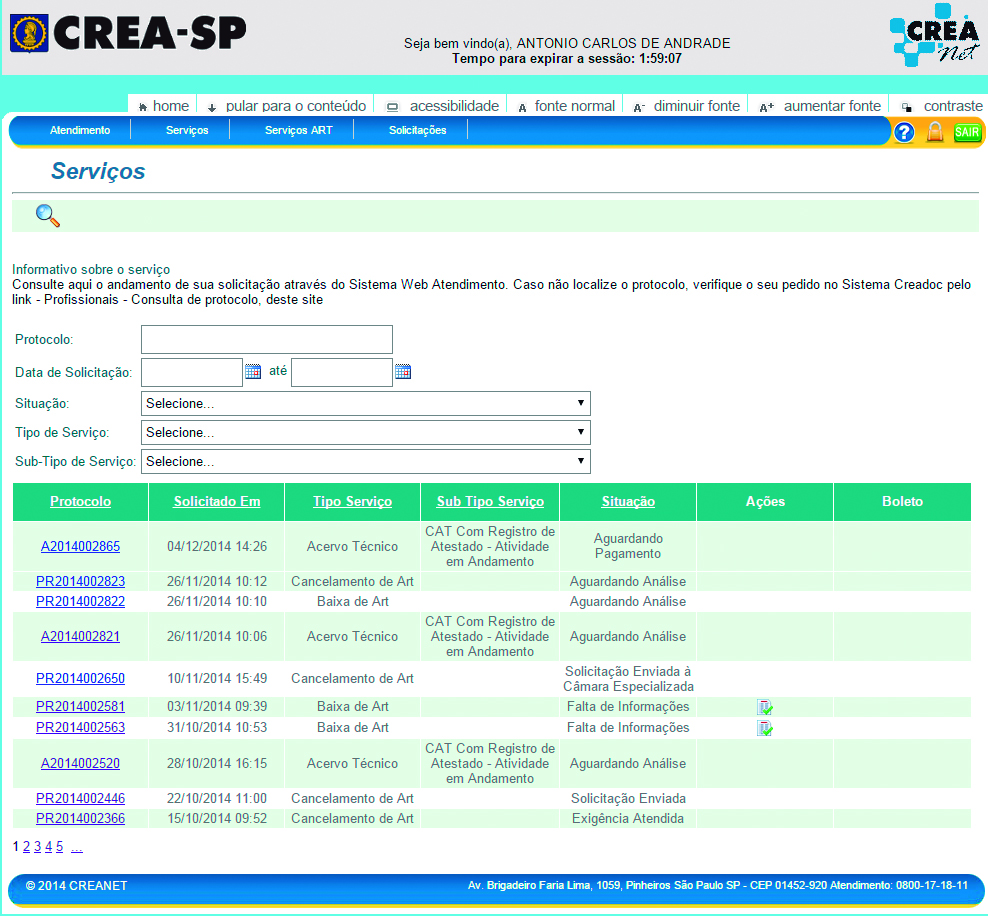Screen dimensions: 988x916
Task: Click action icon for PR2014002581 row
Action: pos(764,707)
